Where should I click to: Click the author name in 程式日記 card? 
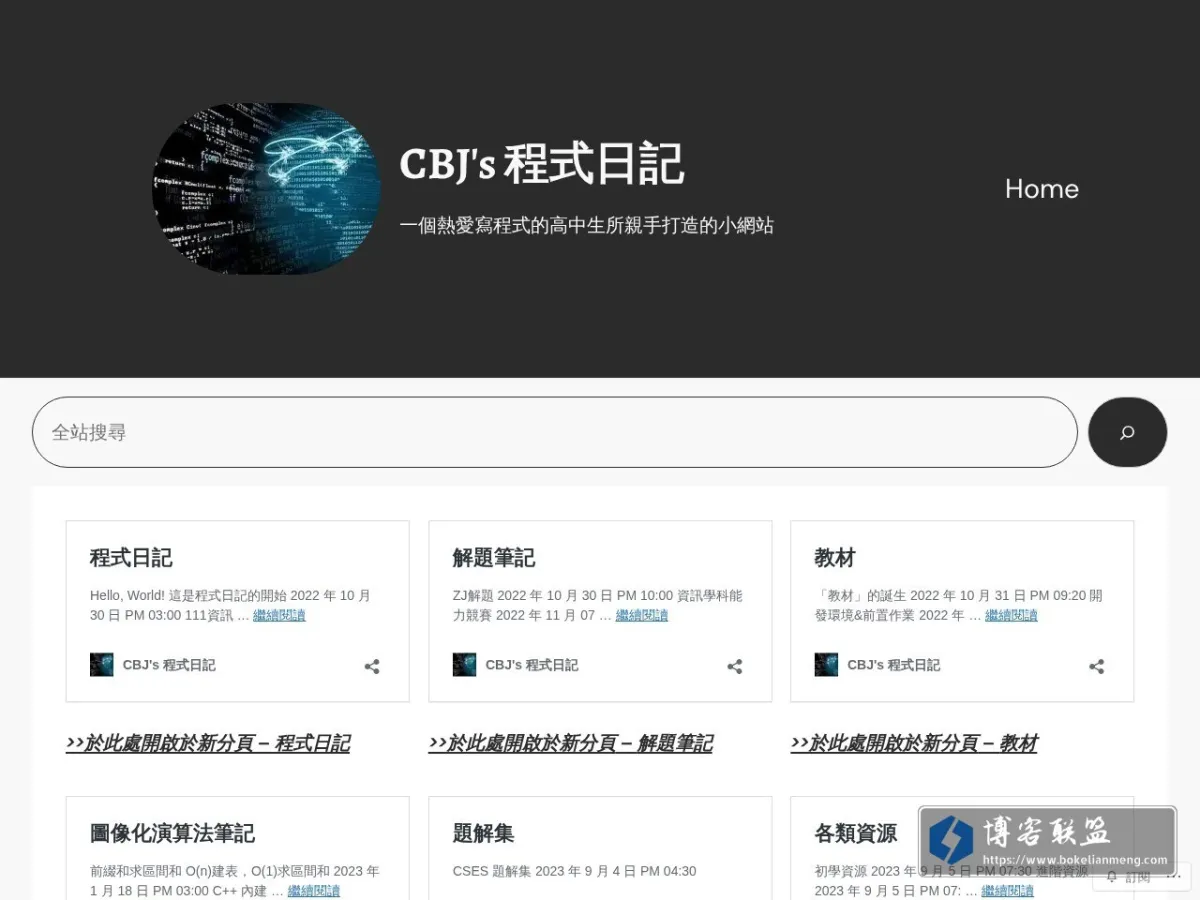pyautogui.click(x=169, y=665)
